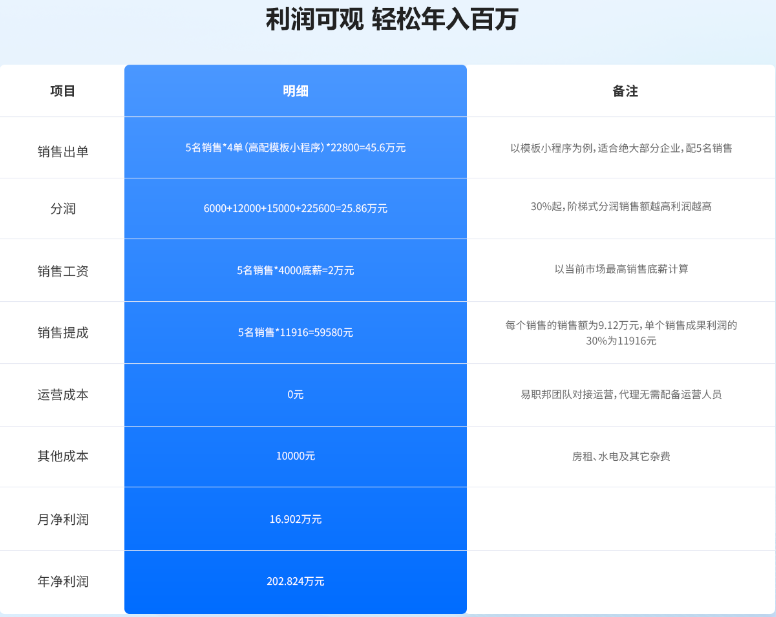
Task: Click the 5名销售*11916=59580元 cell
Action: coord(295,332)
